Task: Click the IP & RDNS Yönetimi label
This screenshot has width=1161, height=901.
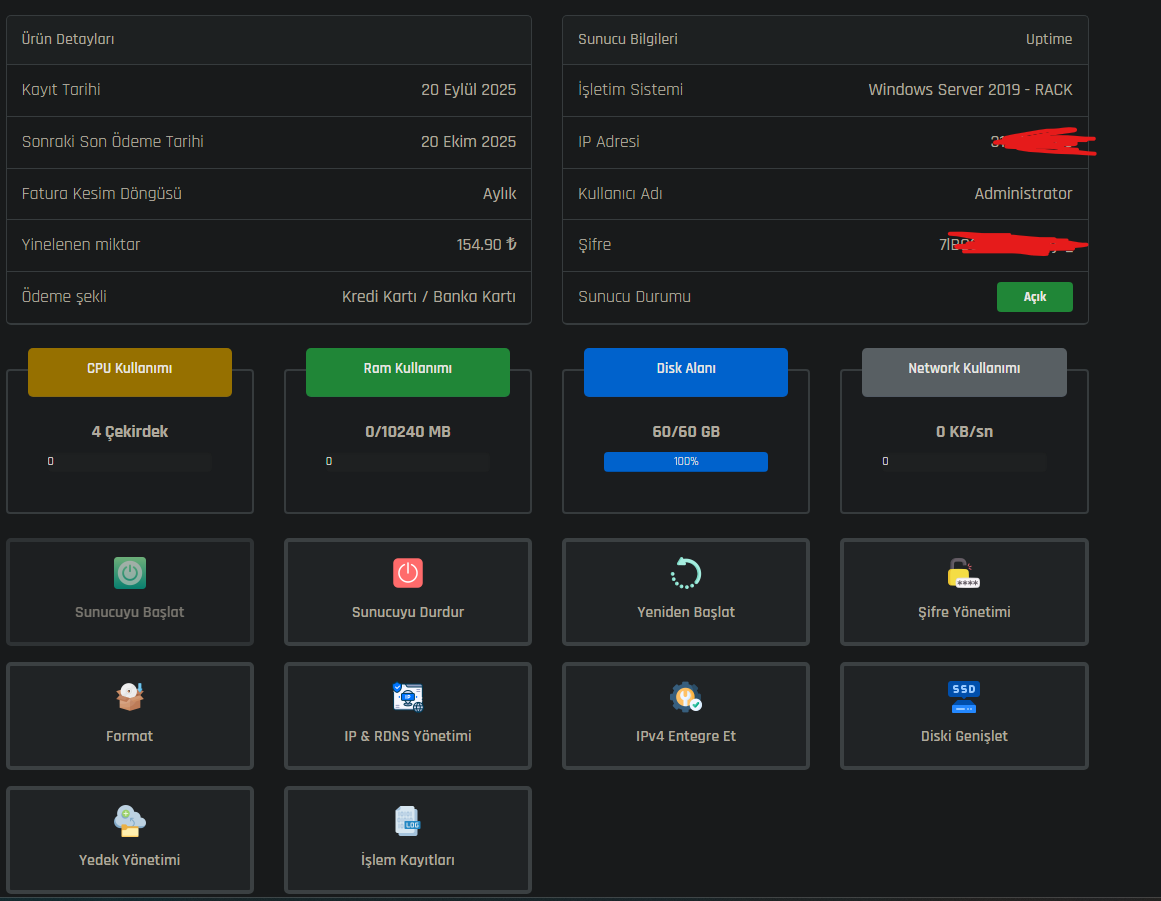Action: 408,736
